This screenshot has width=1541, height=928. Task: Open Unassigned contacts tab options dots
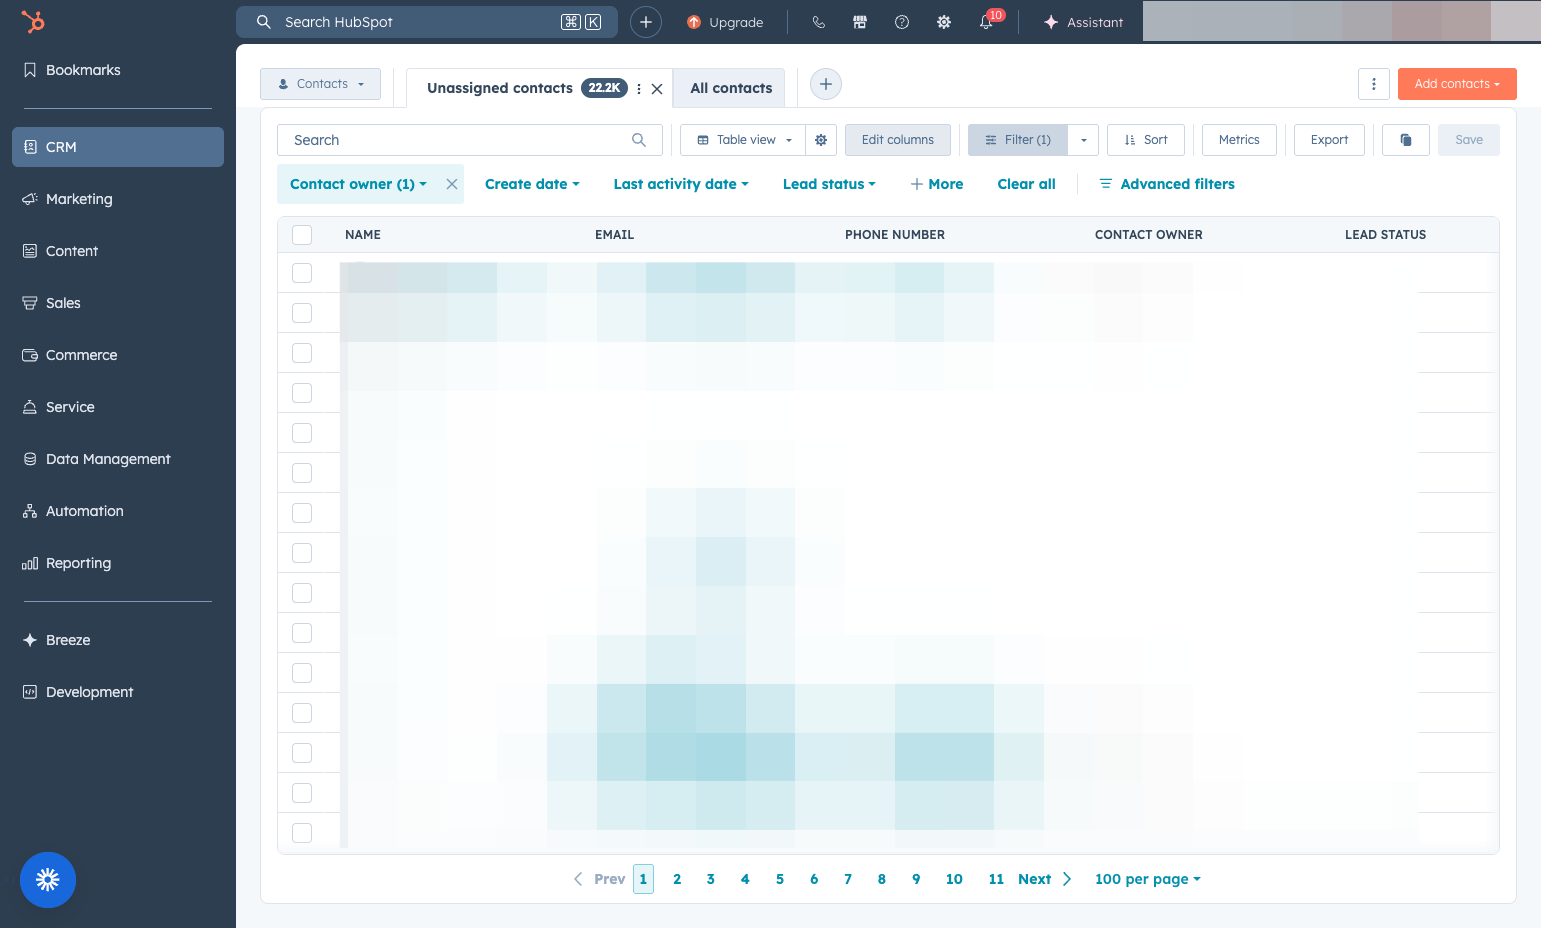tap(639, 89)
